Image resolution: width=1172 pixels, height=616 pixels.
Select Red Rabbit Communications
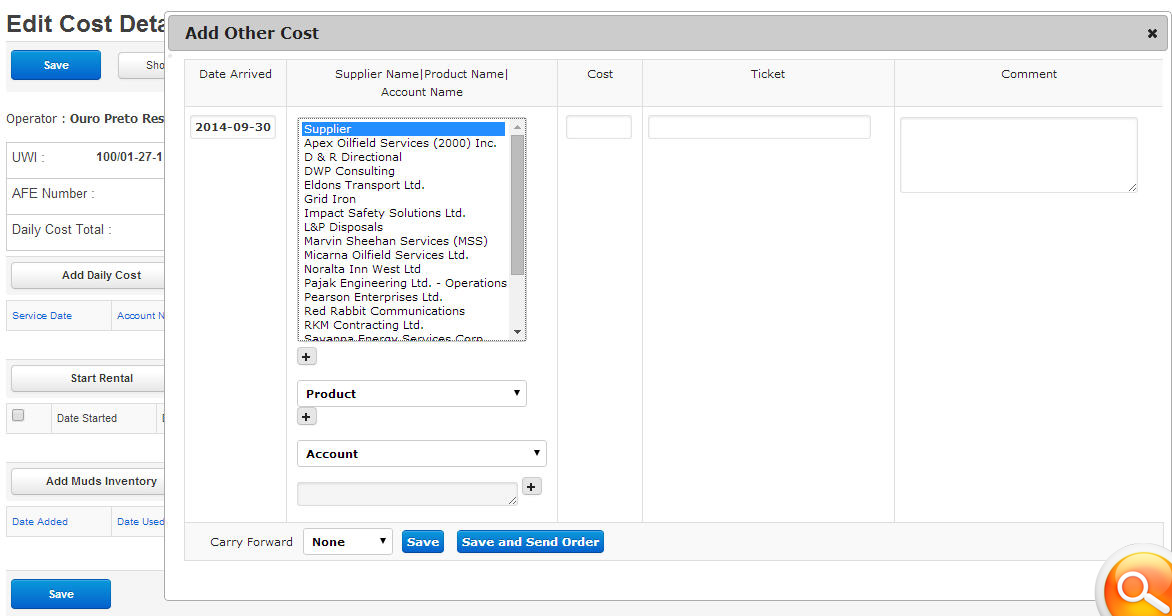coord(384,311)
